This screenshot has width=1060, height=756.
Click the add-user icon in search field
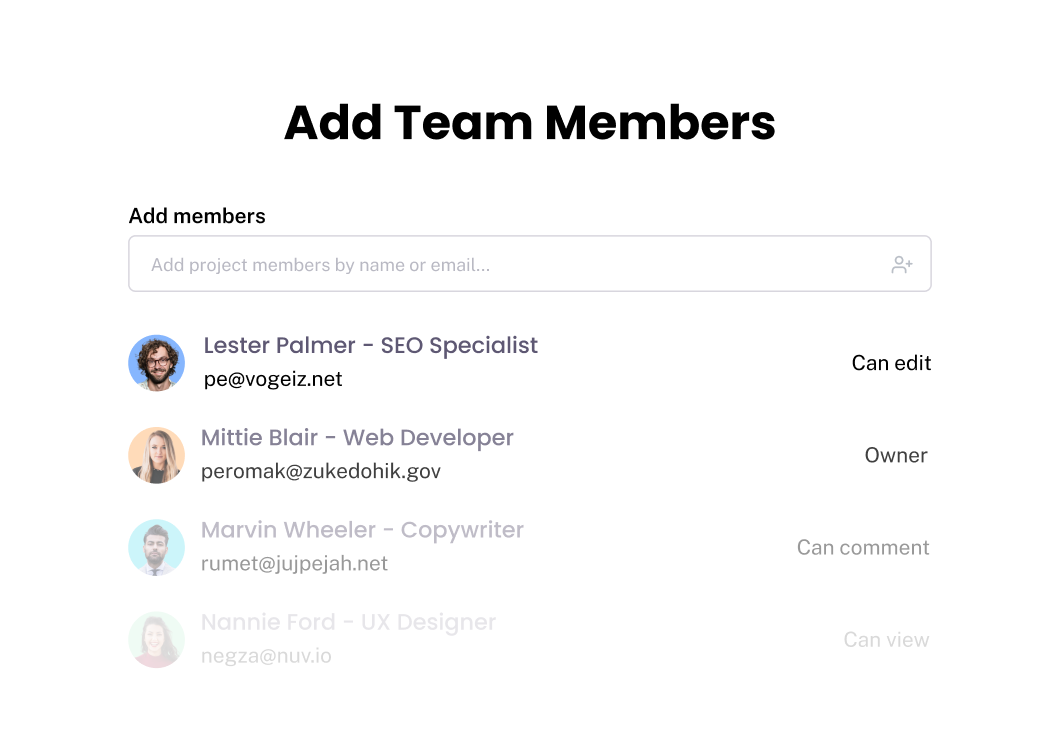[902, 265]
